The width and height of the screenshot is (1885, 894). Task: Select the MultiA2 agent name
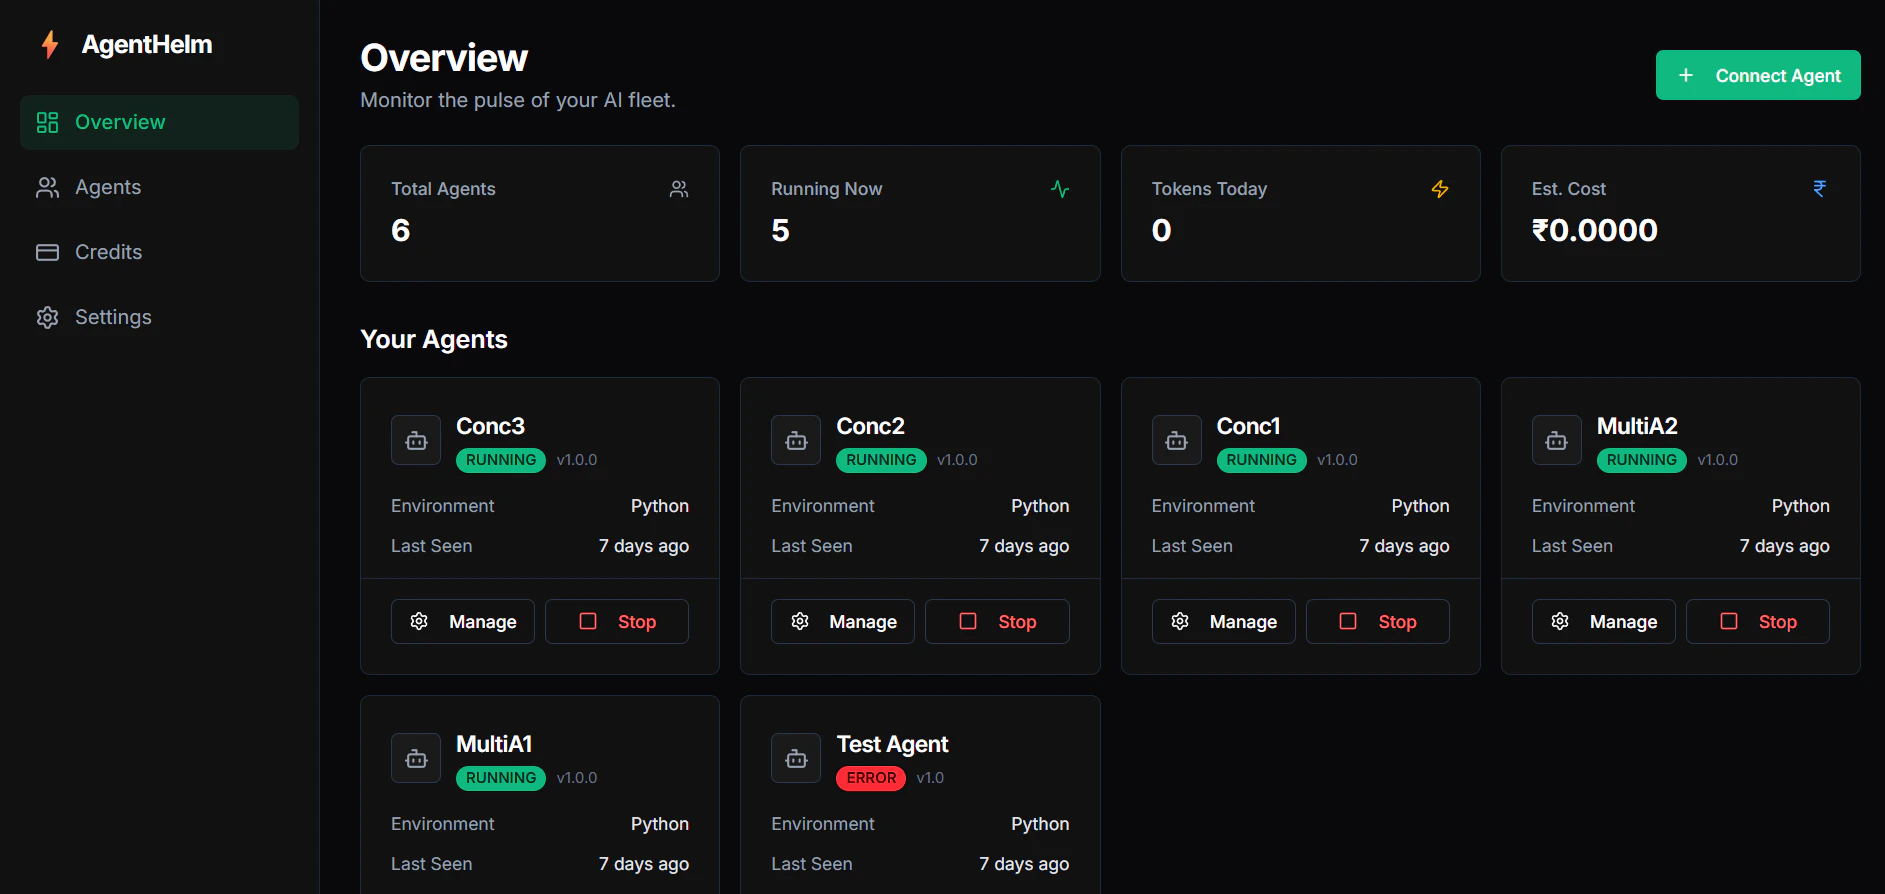(x=1637, y=426)
